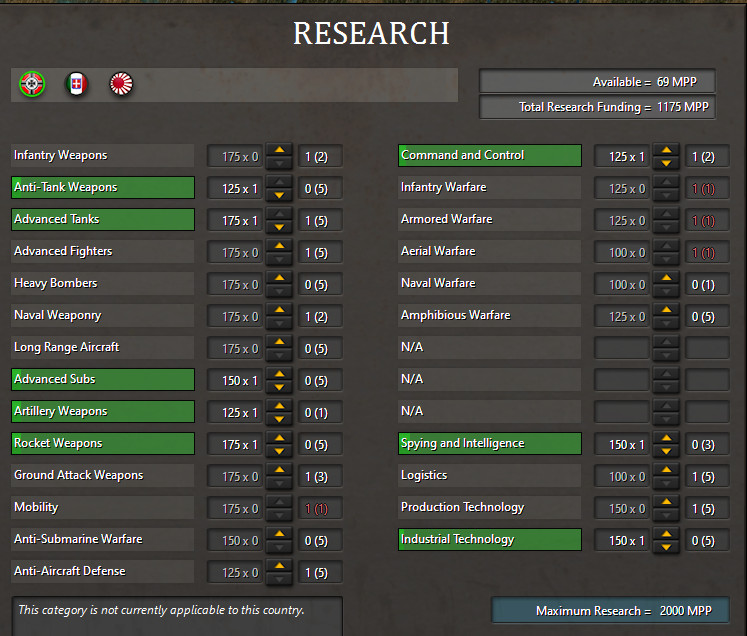Increase Amphibious Warfare research with up arrow
The width and height of the screenshot is (747, 636).
(666, 309)
